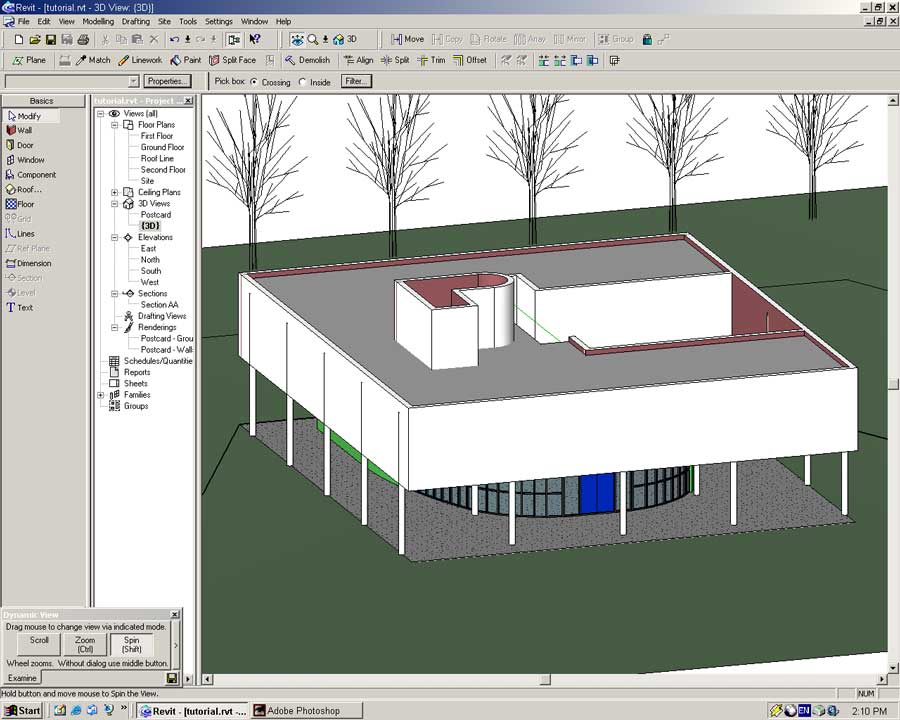Open the Internet Explorer quick launch icon
The height and width of the screenshot is (720, 900).
coord(76,710)
